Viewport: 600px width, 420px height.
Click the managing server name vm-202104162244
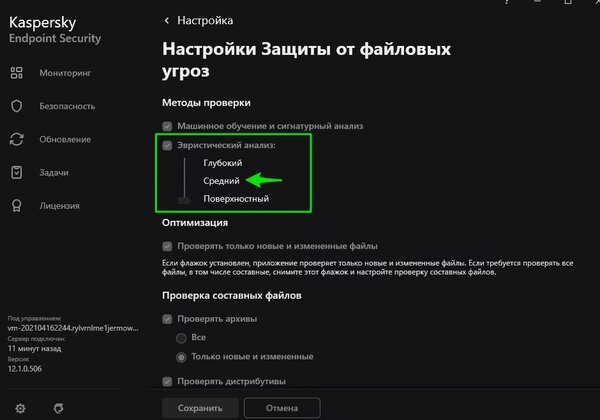[x=73, y=328]
